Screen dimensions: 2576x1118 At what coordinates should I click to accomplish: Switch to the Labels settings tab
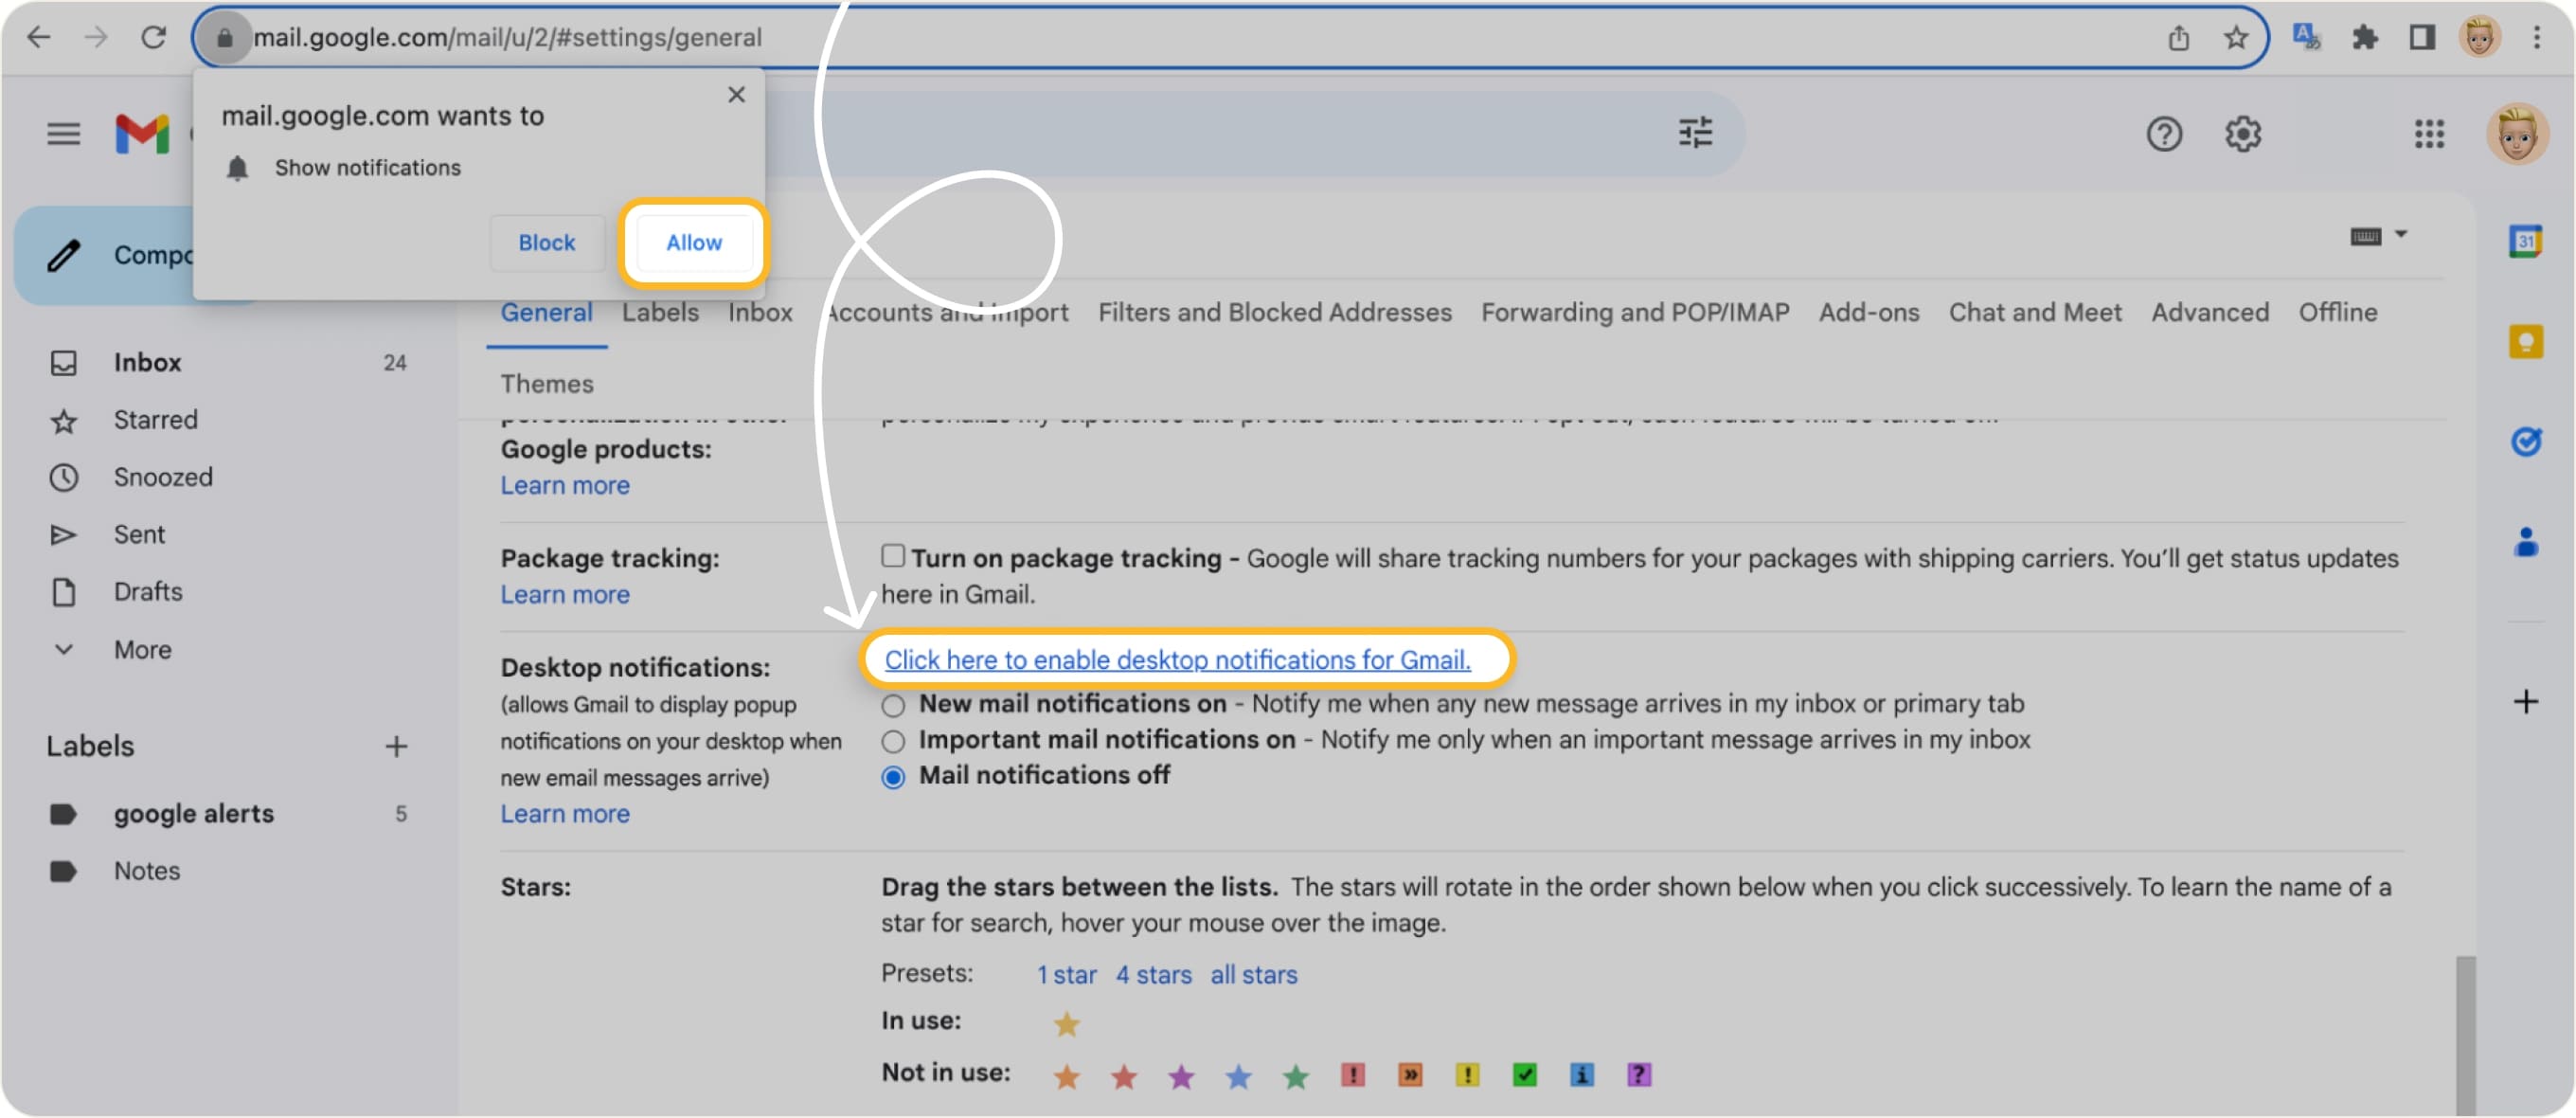[659, 312]
